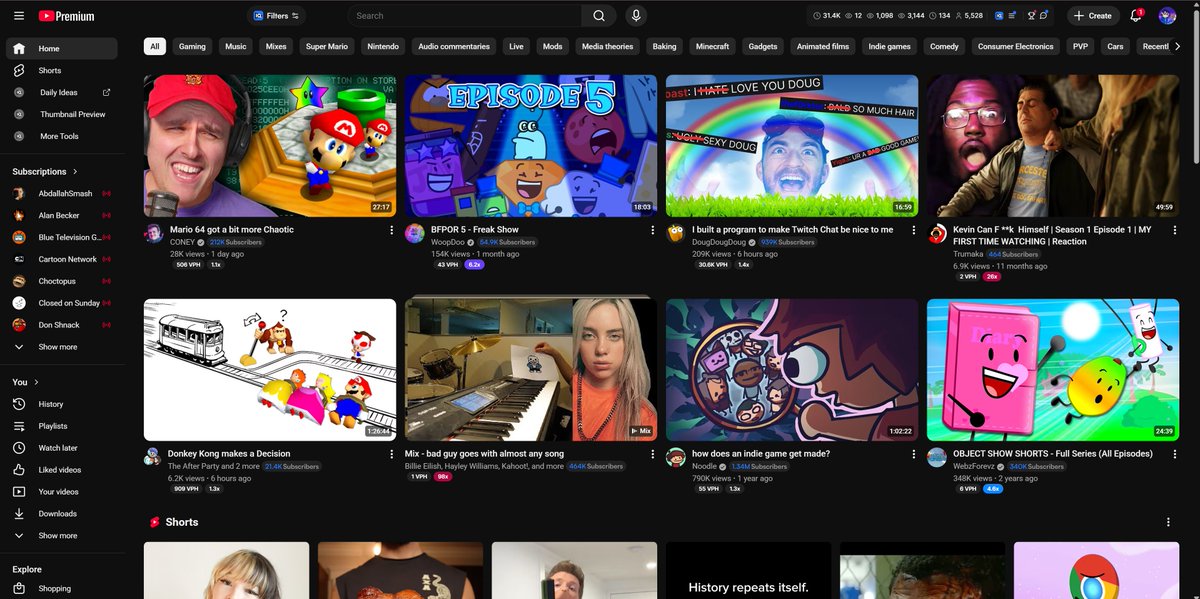Select the All filter chip

pos(155,46)
